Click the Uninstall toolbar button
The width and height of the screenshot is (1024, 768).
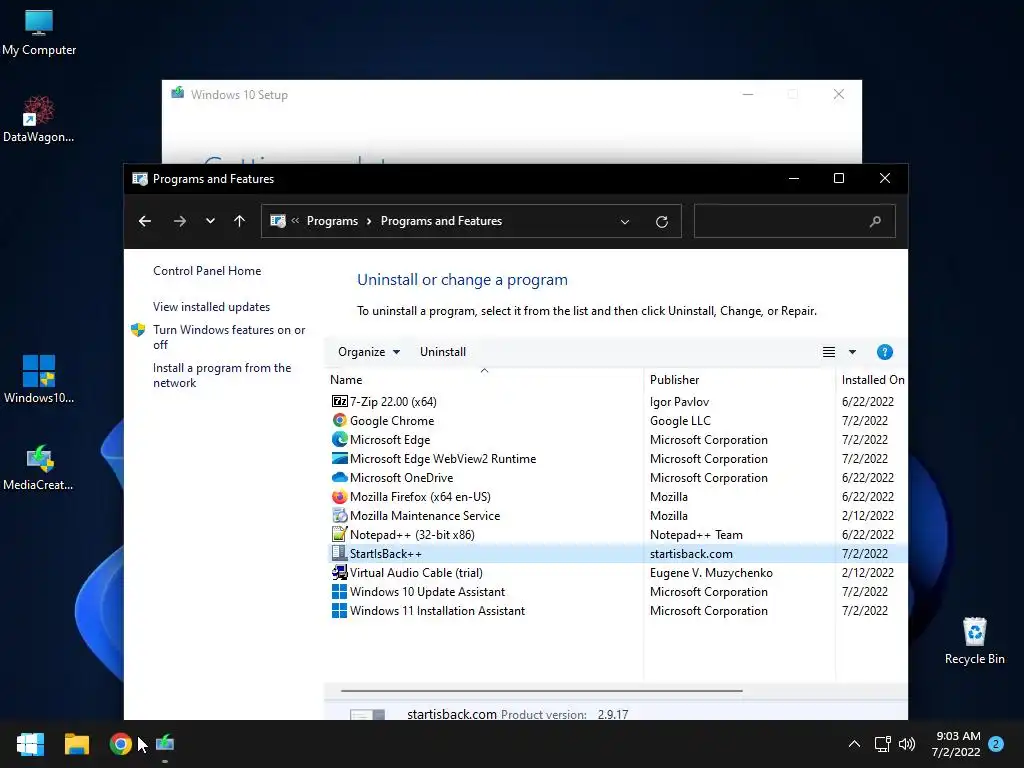coord(443,352)
